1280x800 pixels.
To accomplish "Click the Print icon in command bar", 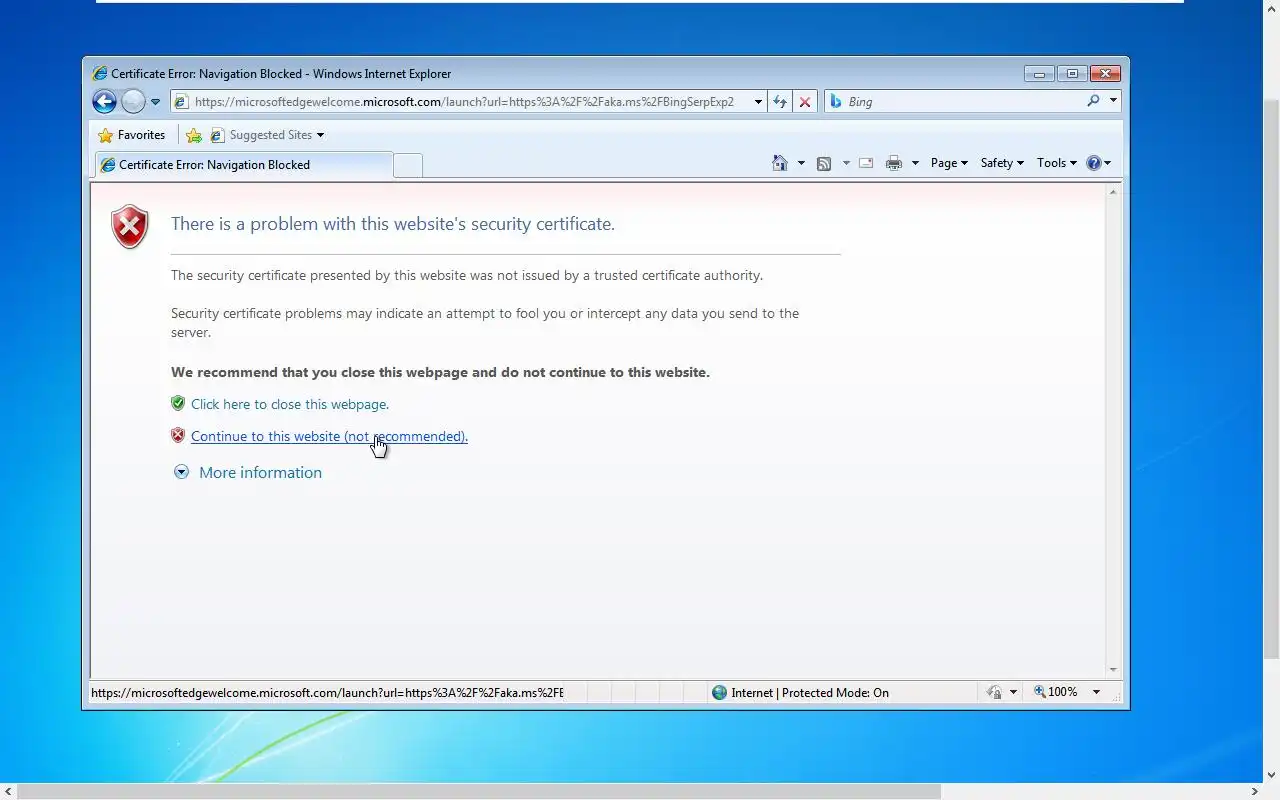I will 894,163.
